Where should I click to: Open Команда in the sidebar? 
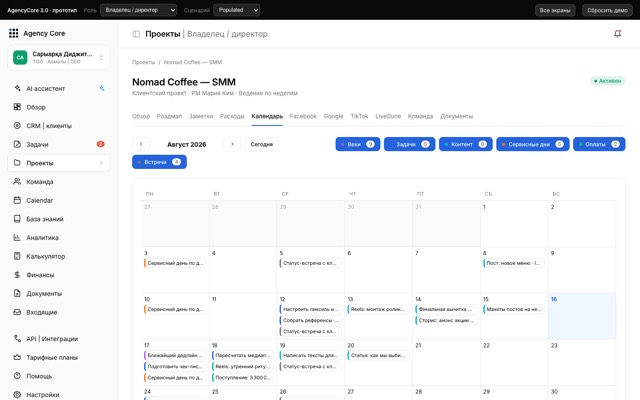point(58,182)
